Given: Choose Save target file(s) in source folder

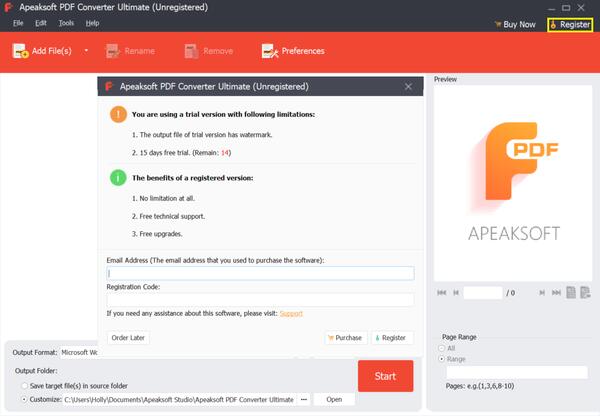Looking at the screenshot, I should coord(24,385).
